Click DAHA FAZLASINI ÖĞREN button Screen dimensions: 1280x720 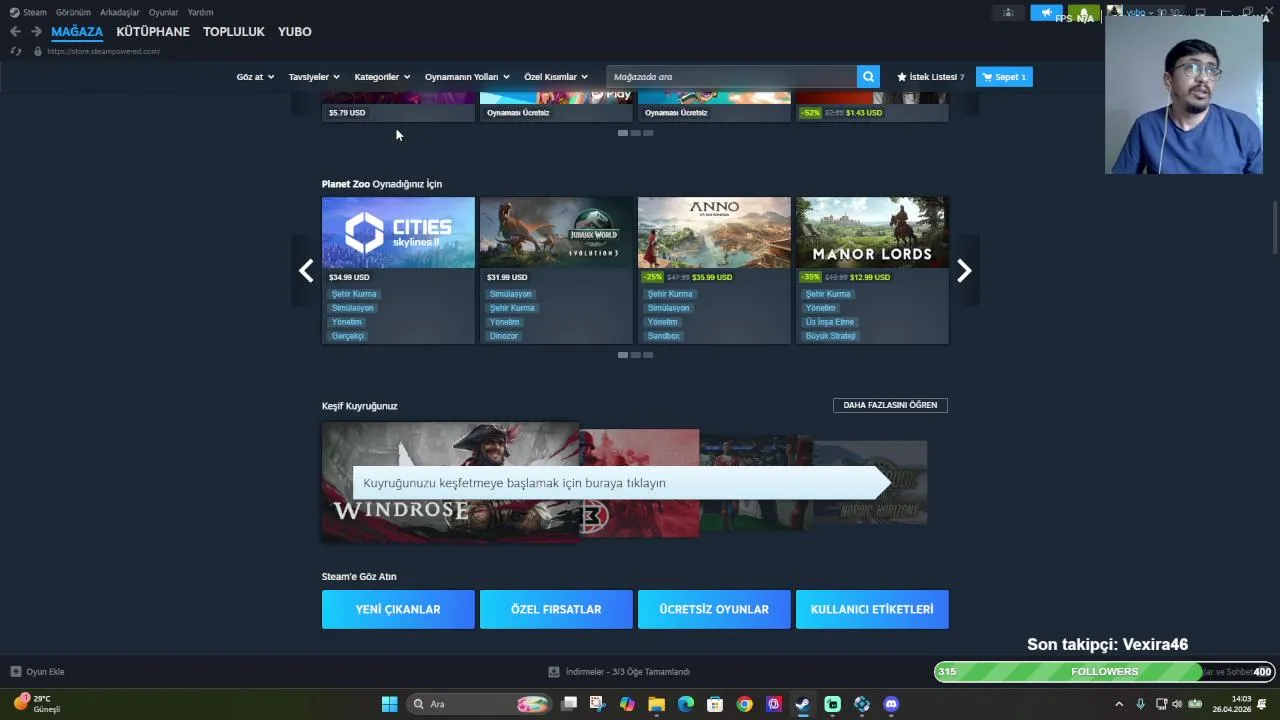(x=890, y=405)
